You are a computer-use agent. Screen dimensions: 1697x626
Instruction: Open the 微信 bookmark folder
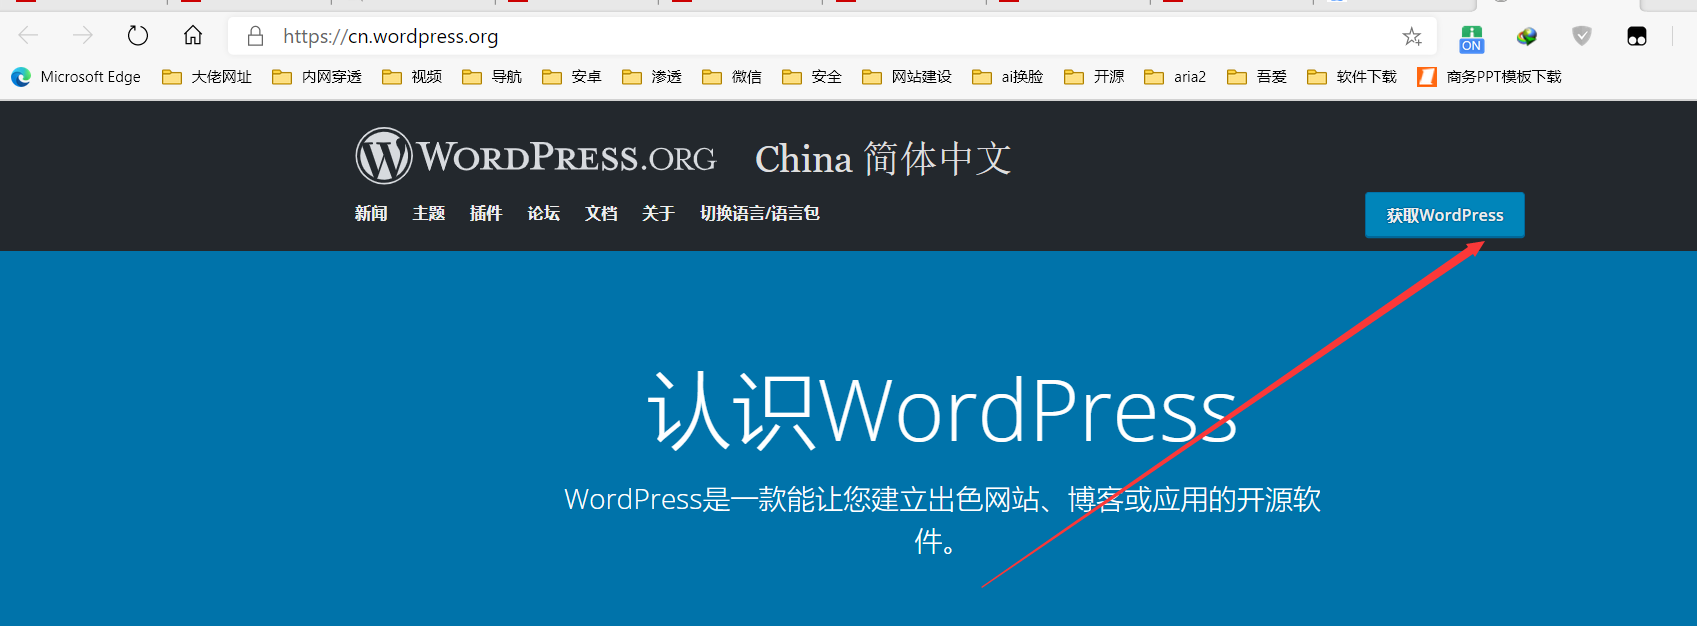click(732, 77)
